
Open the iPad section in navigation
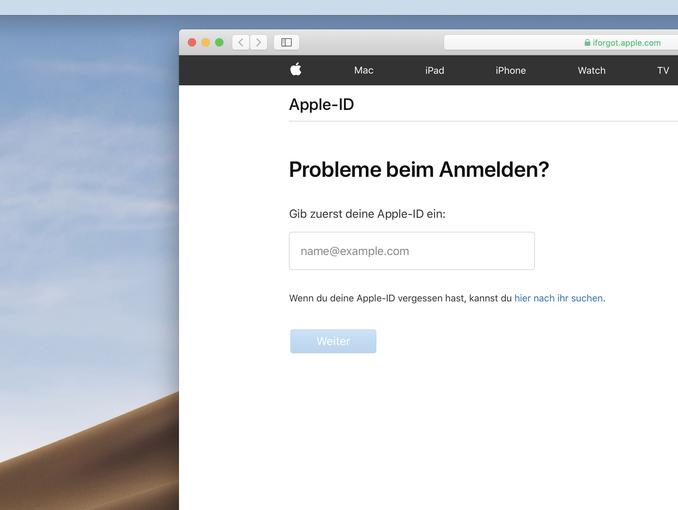click(x=435, y=71)
